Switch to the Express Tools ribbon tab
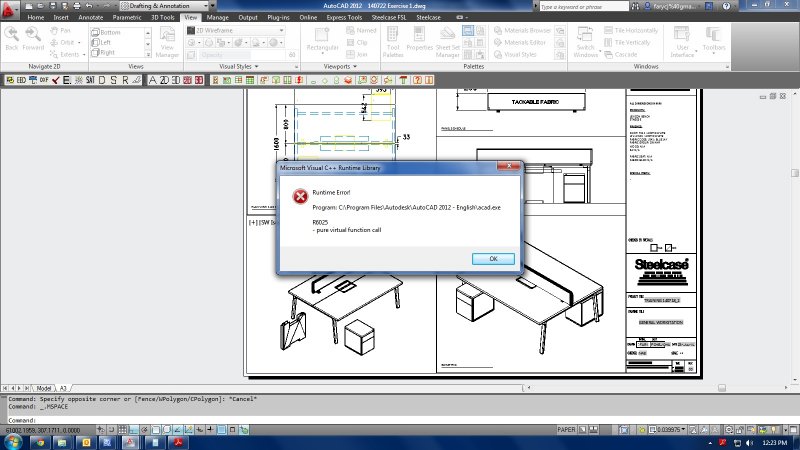 (x=344, y=17)
